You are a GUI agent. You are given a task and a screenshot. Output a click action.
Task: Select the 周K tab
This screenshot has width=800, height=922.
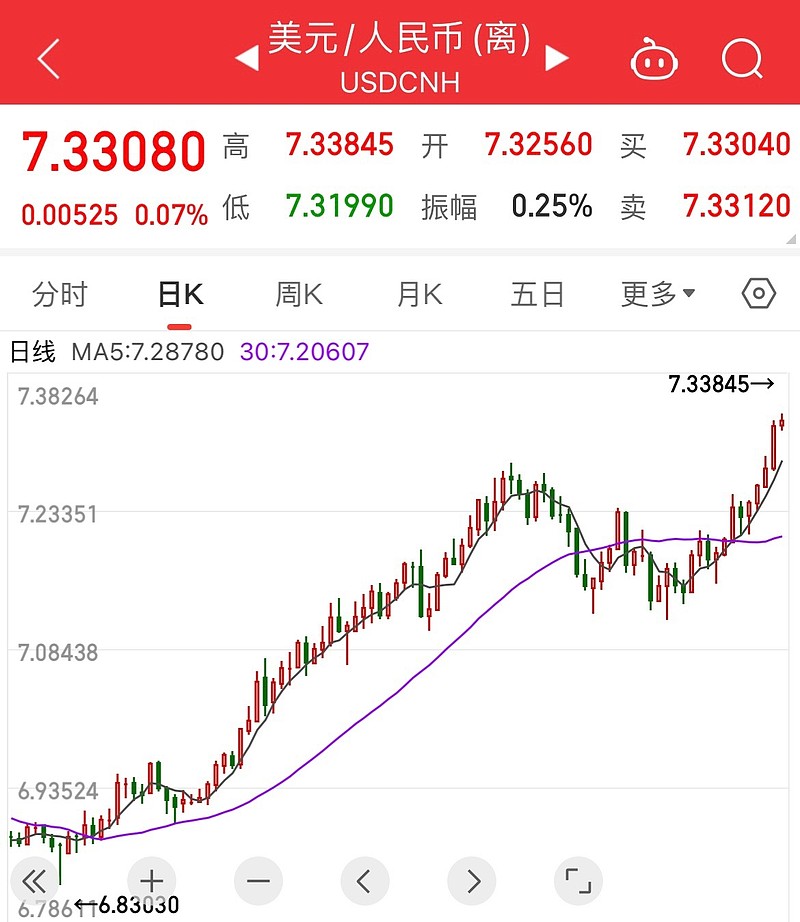click(x=299, y=294)
